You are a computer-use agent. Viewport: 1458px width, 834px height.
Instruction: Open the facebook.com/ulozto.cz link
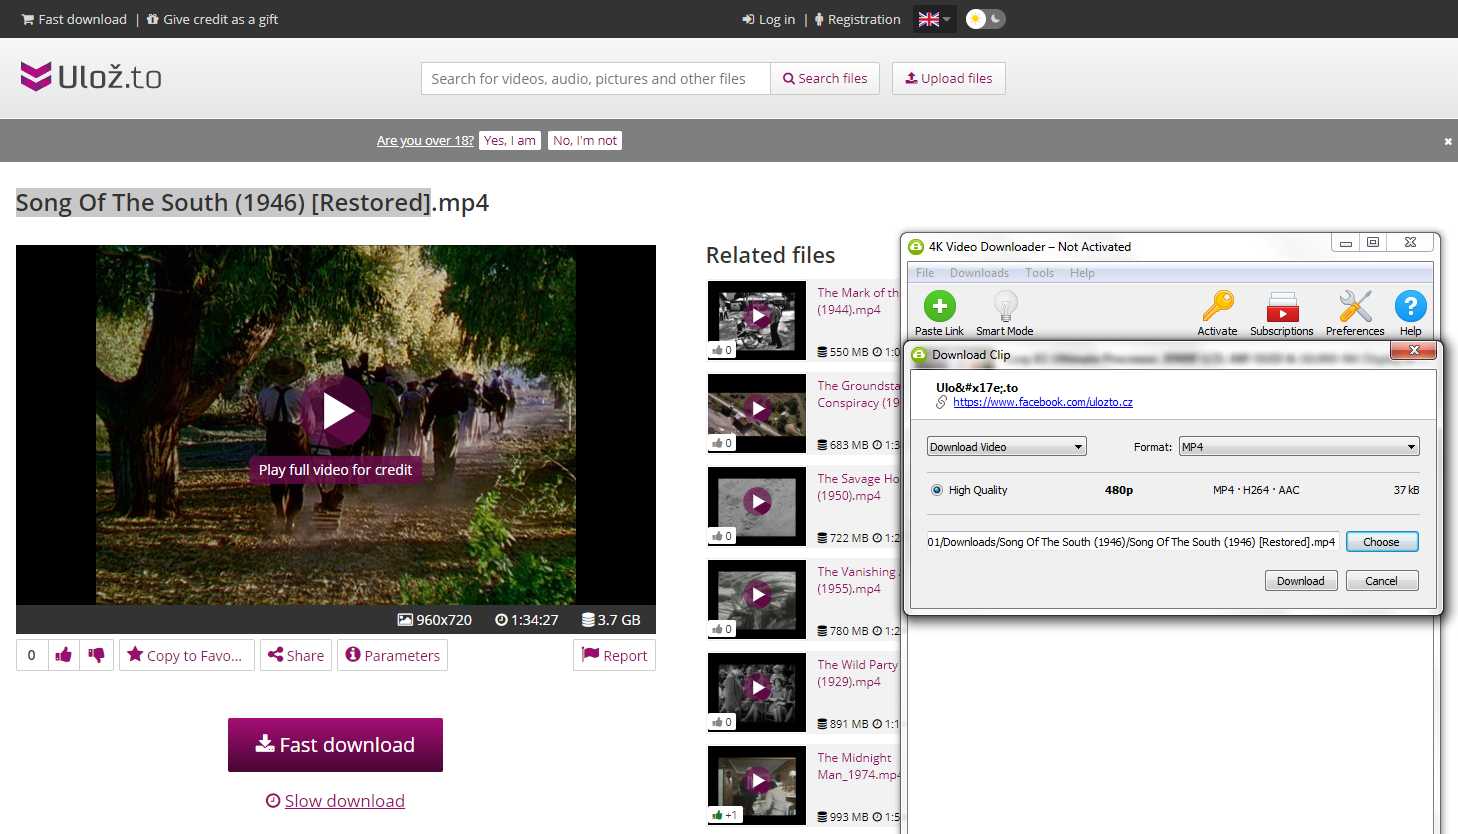click(1043, 402)
